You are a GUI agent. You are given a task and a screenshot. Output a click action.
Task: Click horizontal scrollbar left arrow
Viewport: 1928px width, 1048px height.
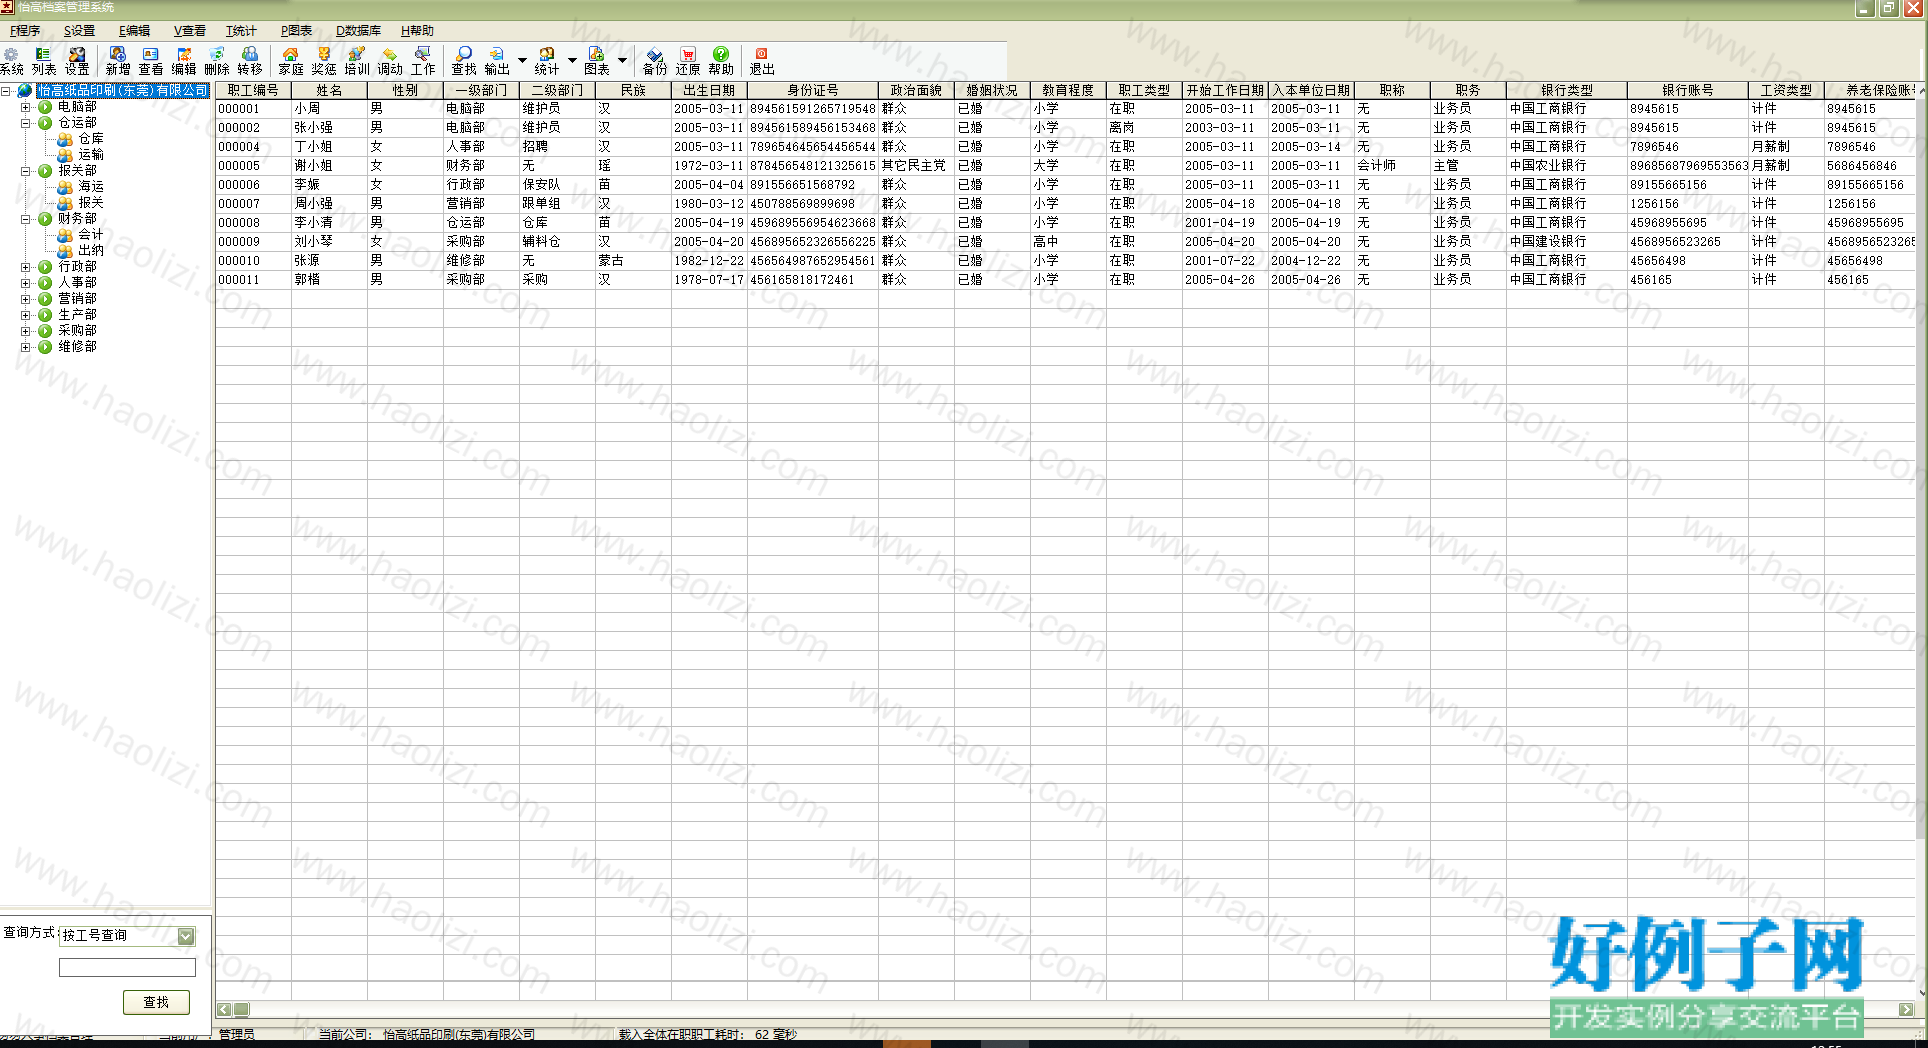[x=224, y=1010]
